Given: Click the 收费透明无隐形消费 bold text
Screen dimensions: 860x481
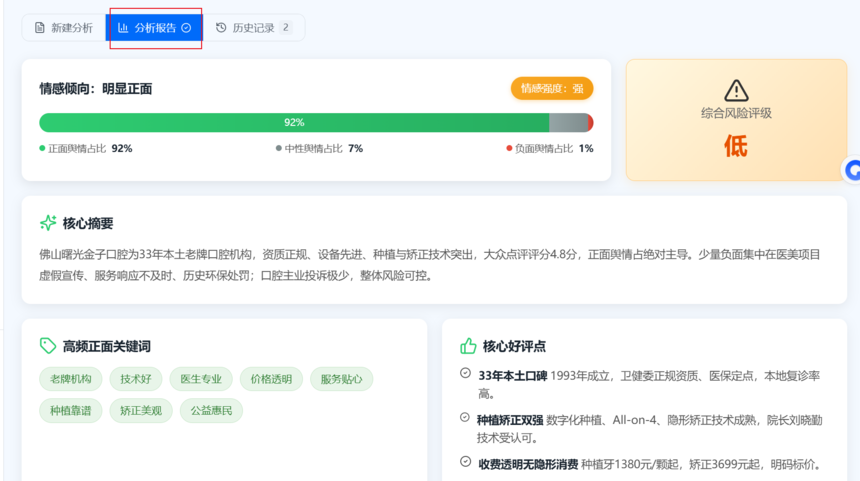Looking at the screenshot, I should (528, 465).
